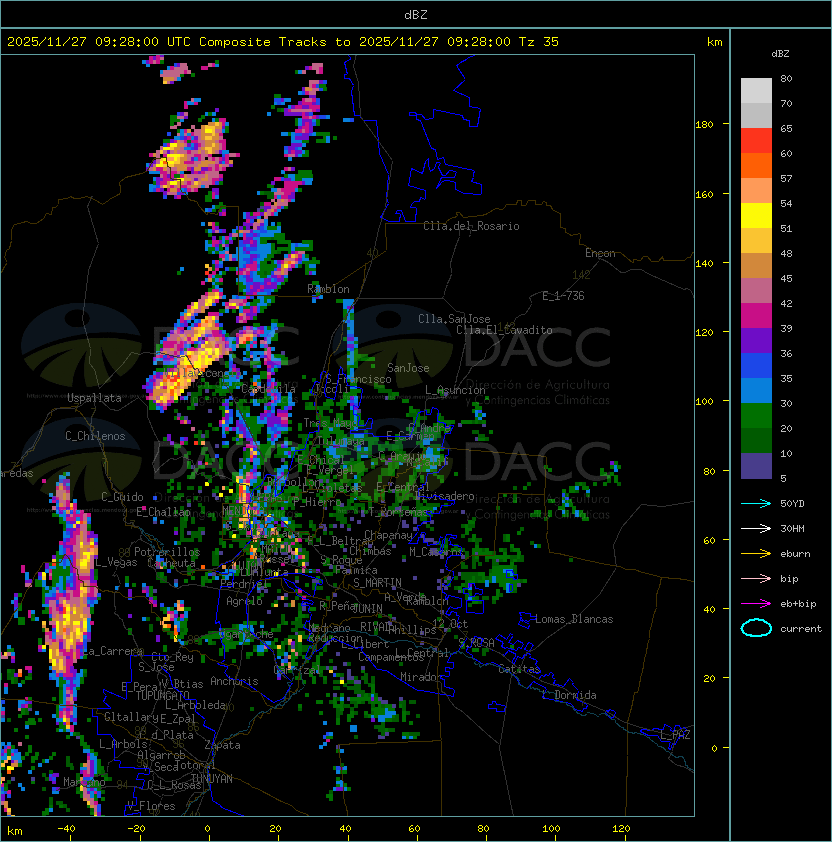
Task: Click the 'L_Asuncion' place label
Action: [x=455, y=390]
